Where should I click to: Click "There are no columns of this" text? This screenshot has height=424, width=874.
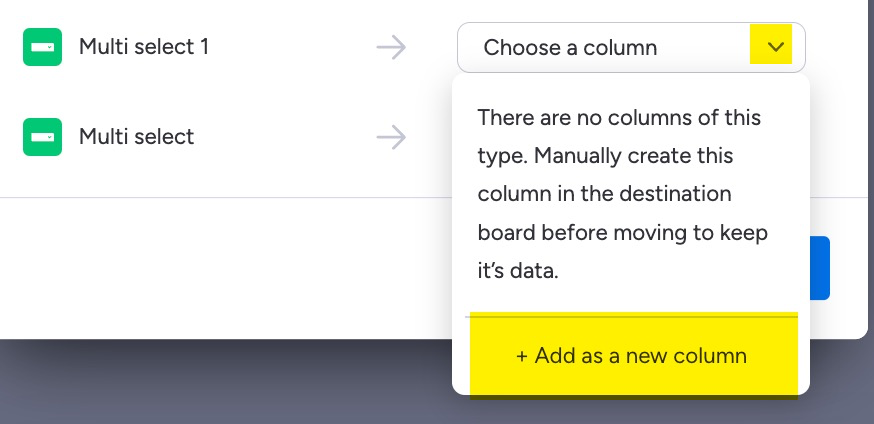click(x=619, y=118)
